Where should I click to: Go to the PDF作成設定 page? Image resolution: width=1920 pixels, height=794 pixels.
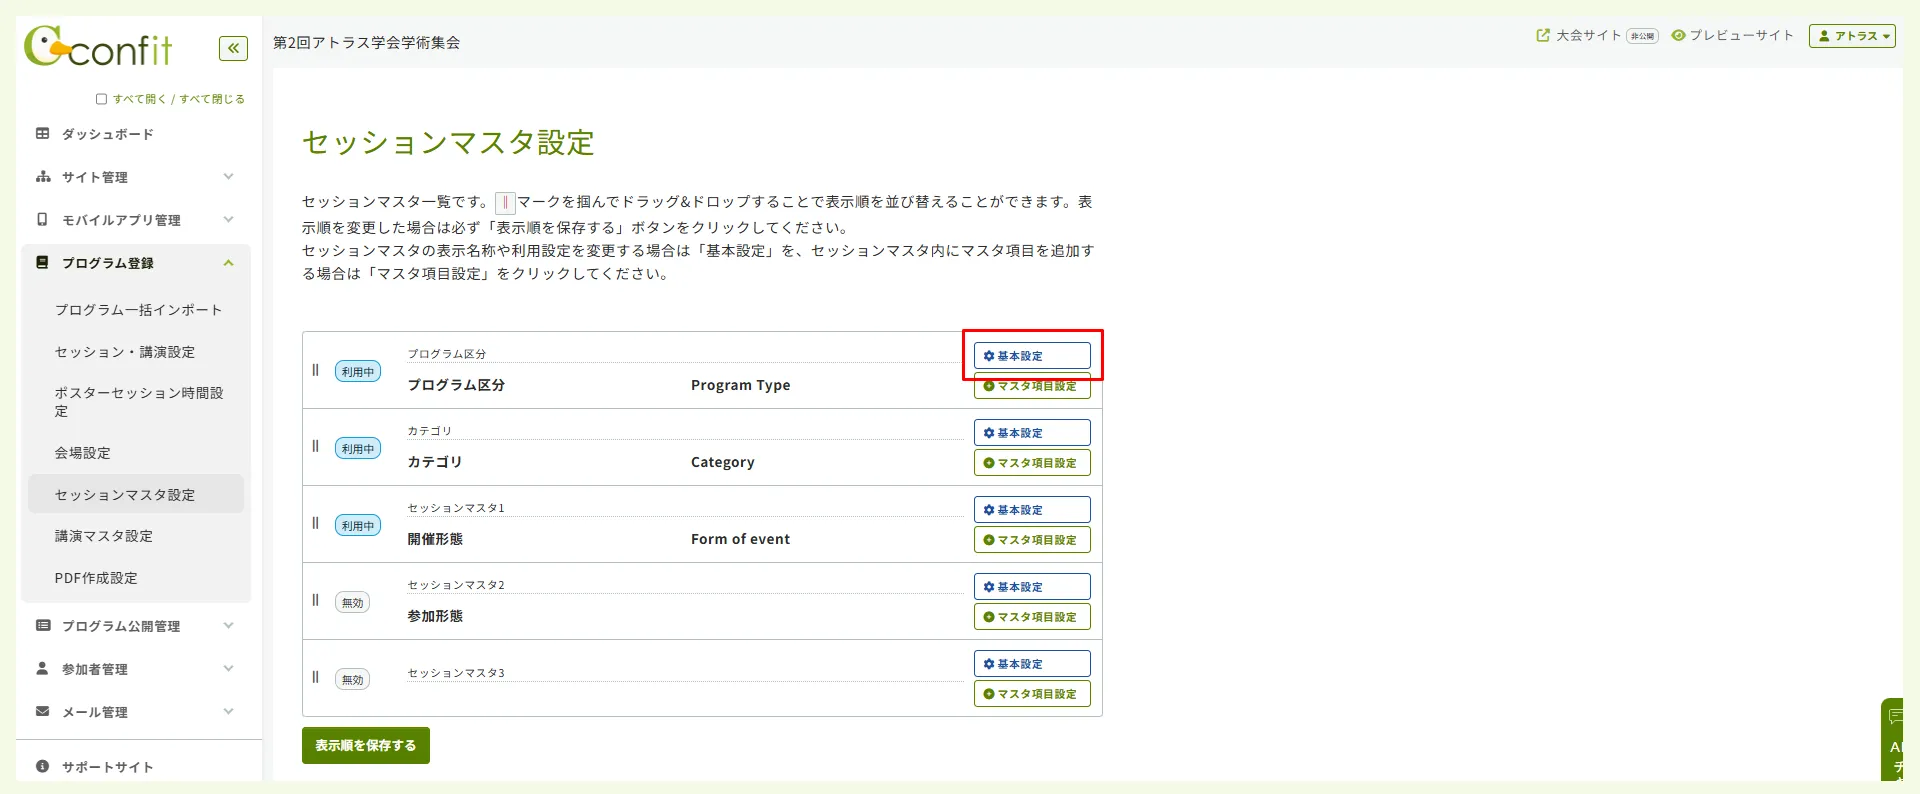pyautogui.click(x=96, y=578)
